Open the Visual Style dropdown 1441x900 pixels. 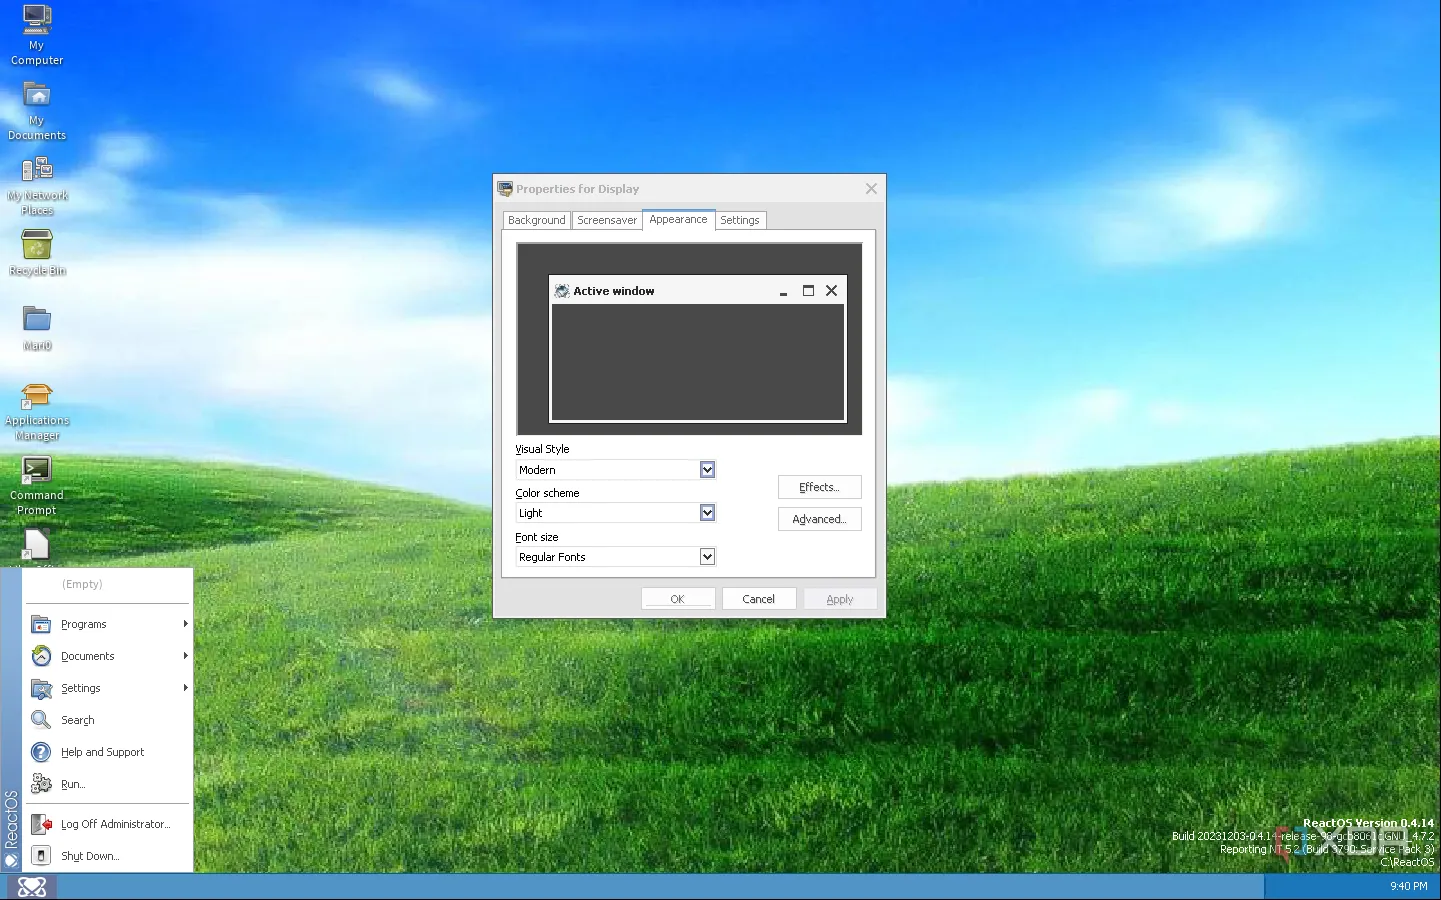pyautogui.click(x=707, y=470)
